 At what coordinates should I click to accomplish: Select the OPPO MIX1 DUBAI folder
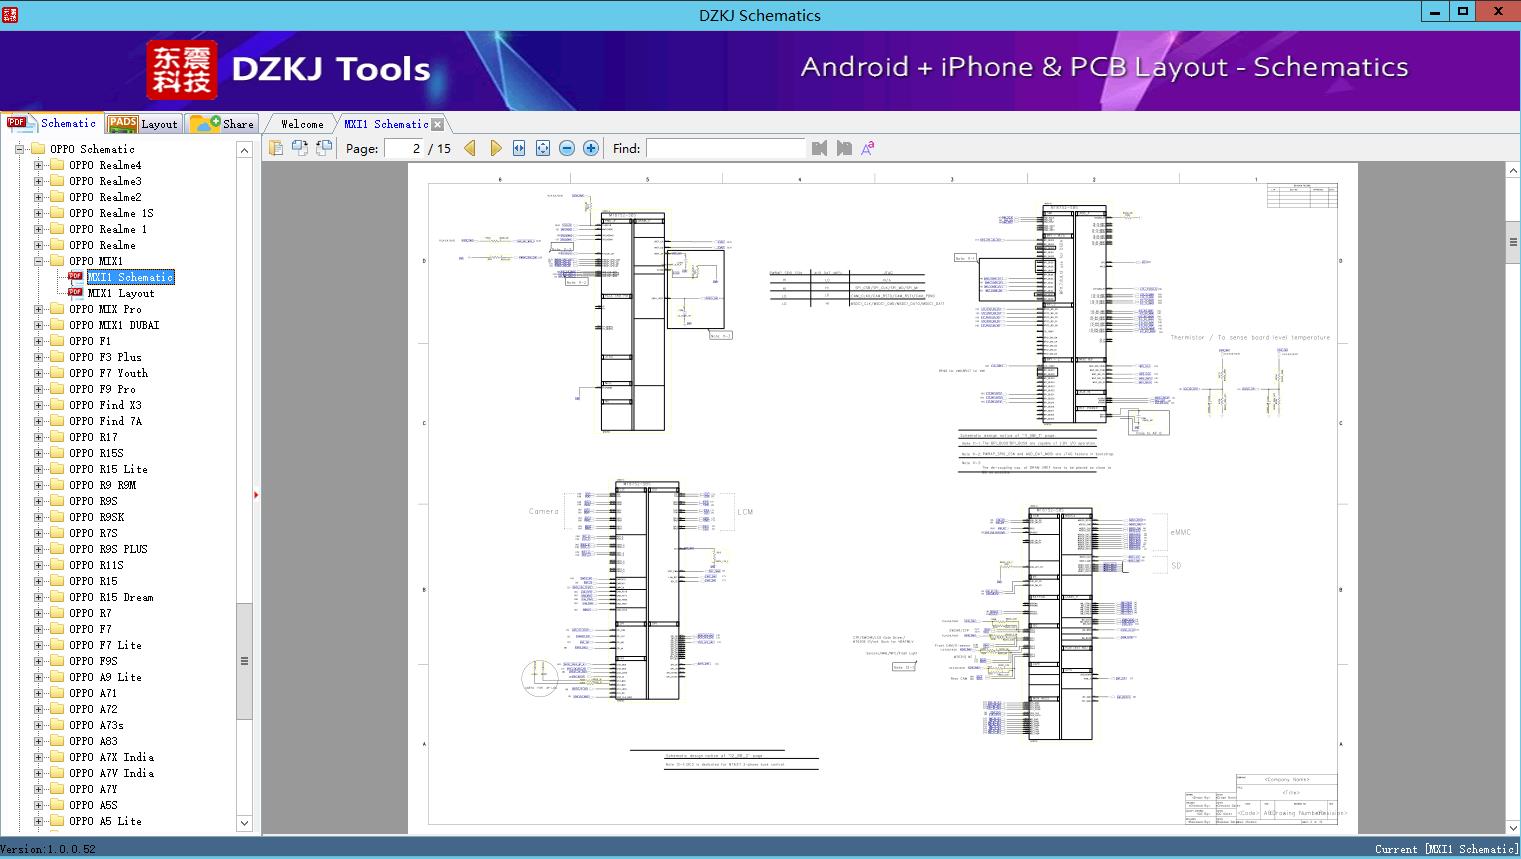pos(114,325)
